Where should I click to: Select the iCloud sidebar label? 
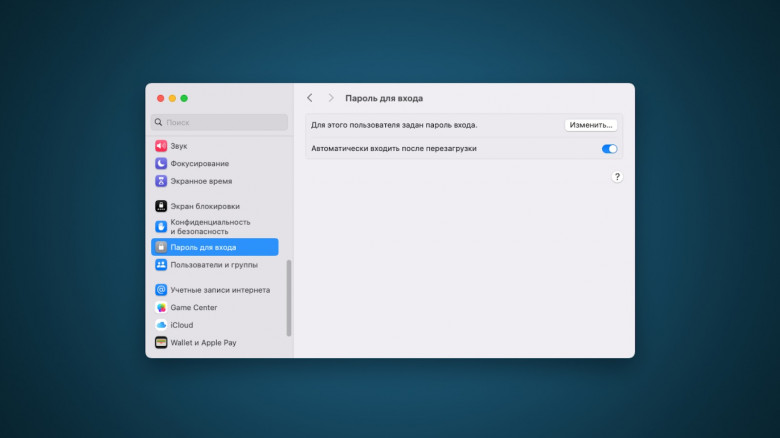182,325
